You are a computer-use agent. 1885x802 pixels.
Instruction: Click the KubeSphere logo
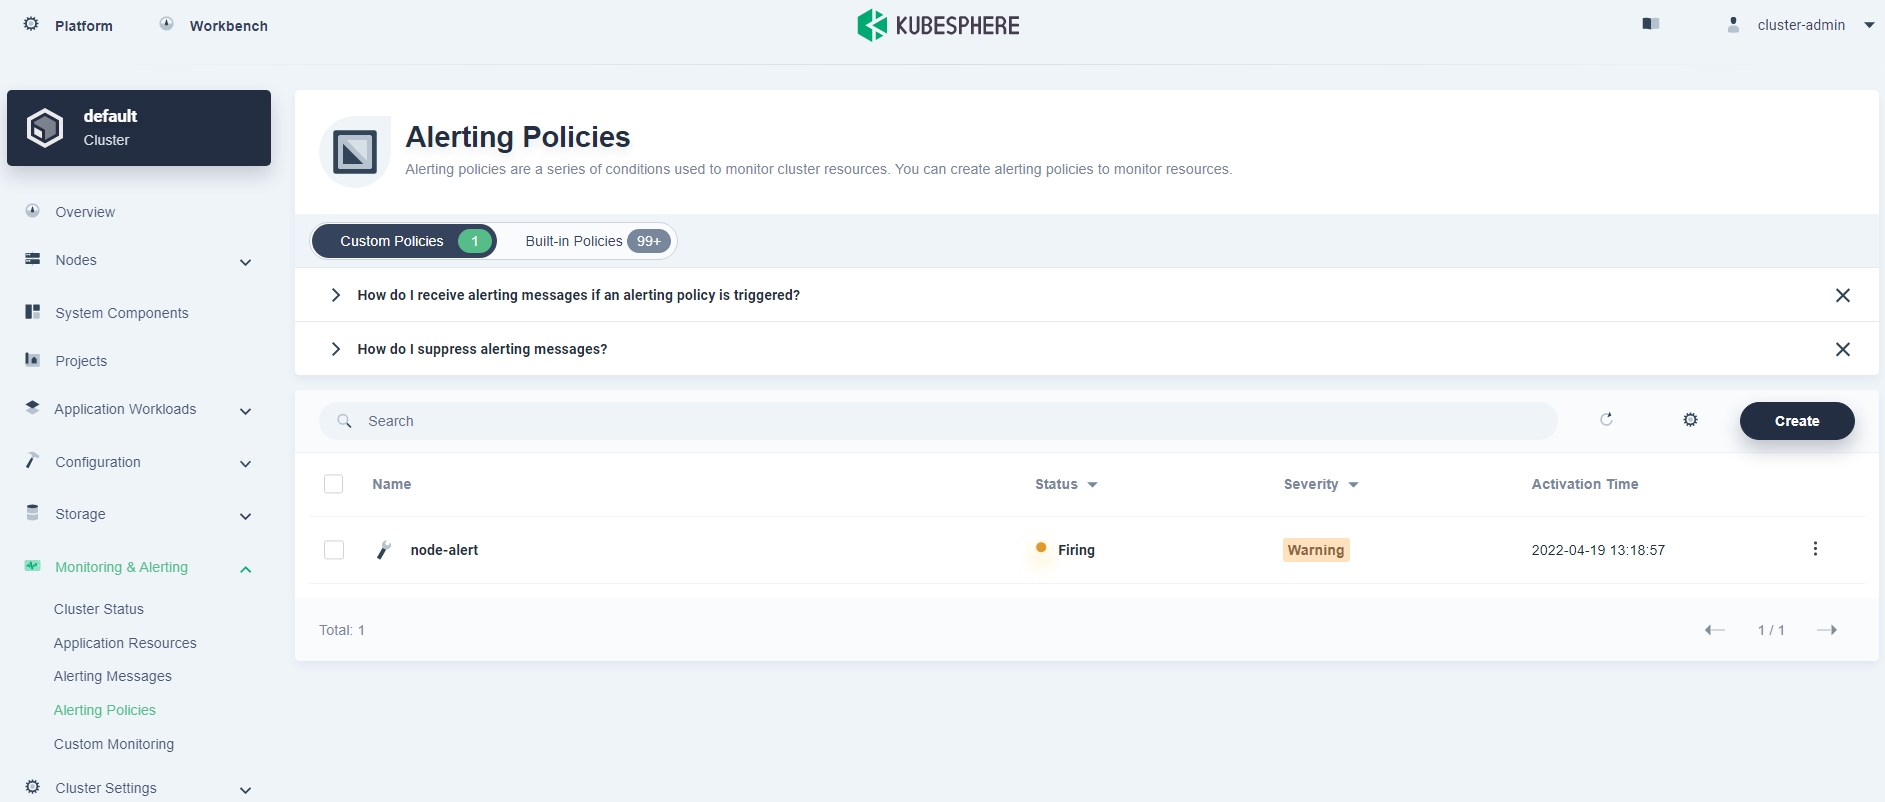tap(938, 25)
